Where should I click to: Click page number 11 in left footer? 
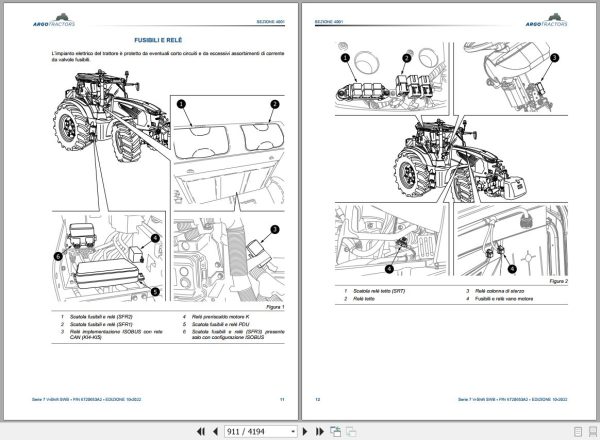pos(282,399)
